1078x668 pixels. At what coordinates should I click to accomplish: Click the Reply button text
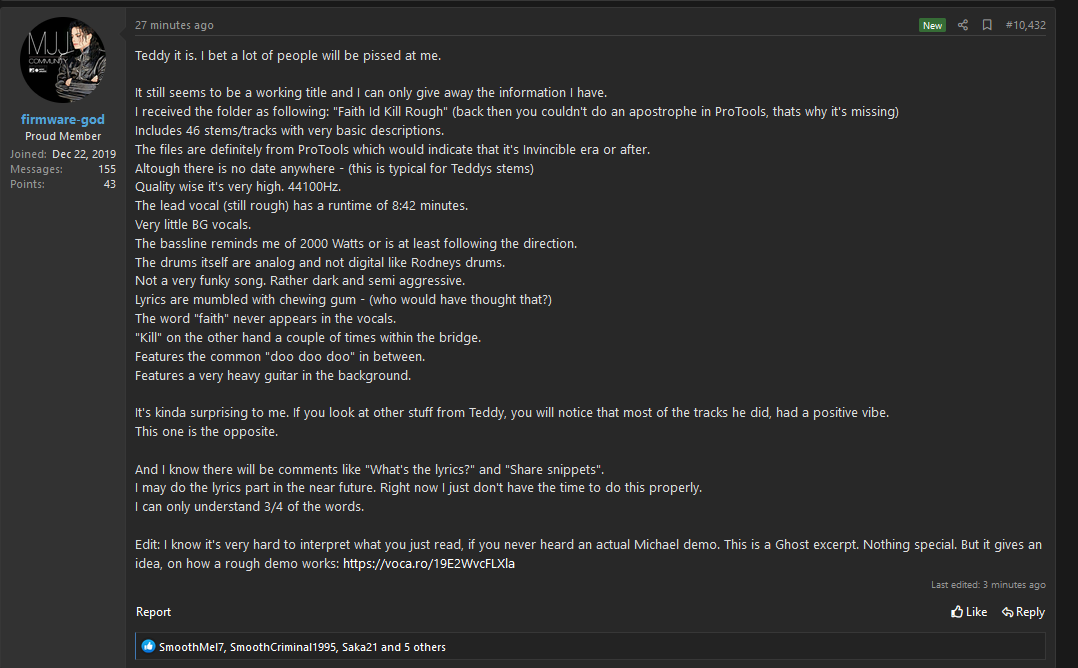(x=1030, y=612)
